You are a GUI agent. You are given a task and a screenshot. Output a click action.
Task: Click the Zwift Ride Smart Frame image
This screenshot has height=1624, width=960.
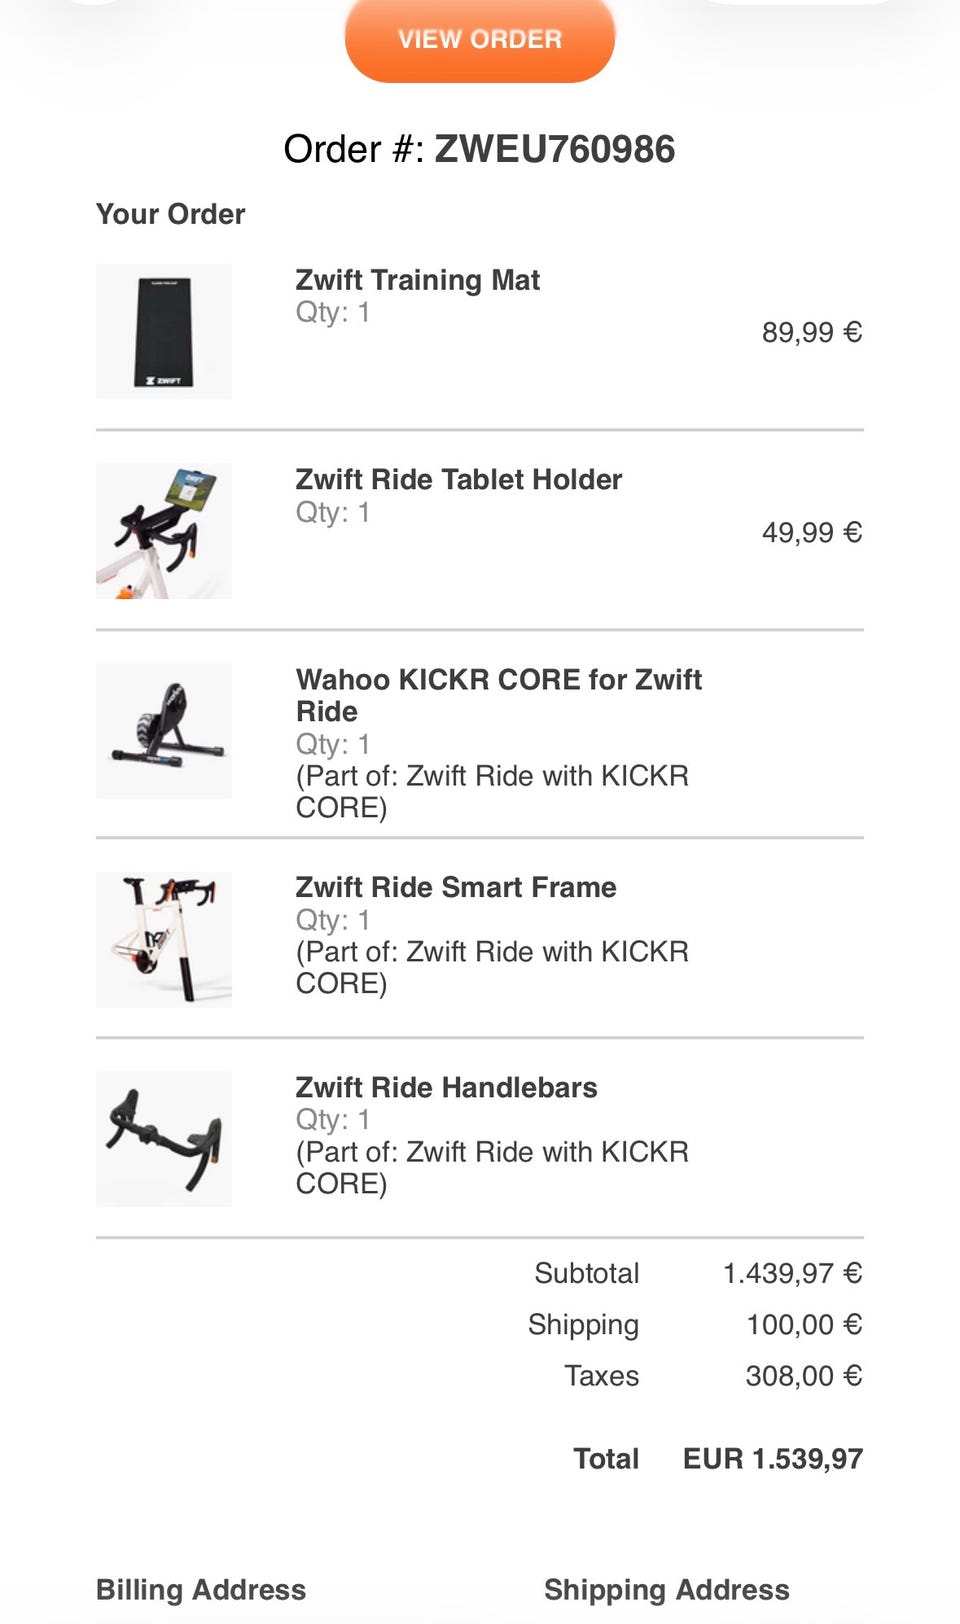tap(164, 939)
